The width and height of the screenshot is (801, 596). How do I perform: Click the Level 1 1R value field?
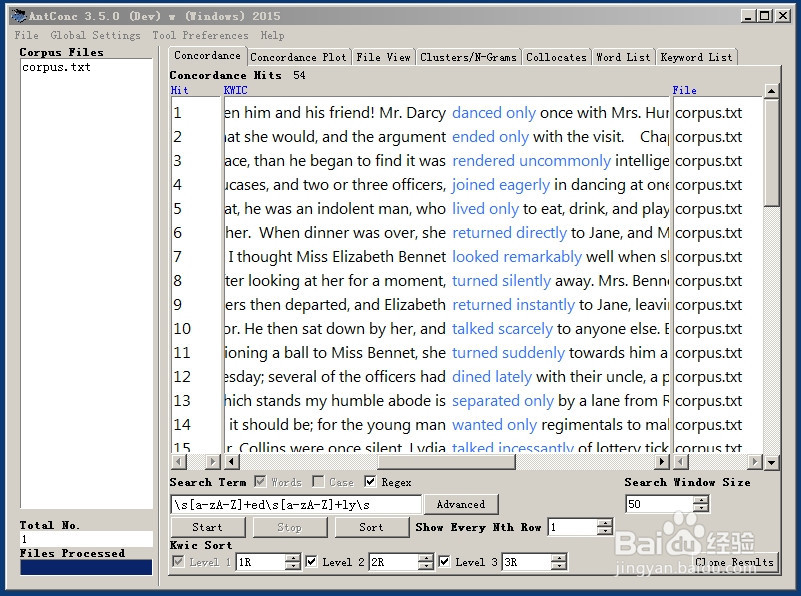tap(261, 562)
